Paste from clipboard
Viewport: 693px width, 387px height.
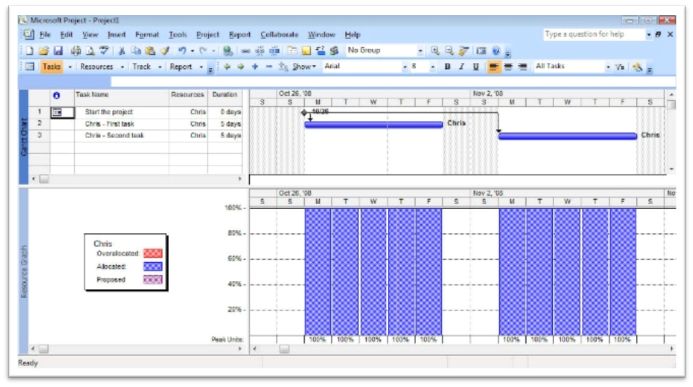pos(150,51)
